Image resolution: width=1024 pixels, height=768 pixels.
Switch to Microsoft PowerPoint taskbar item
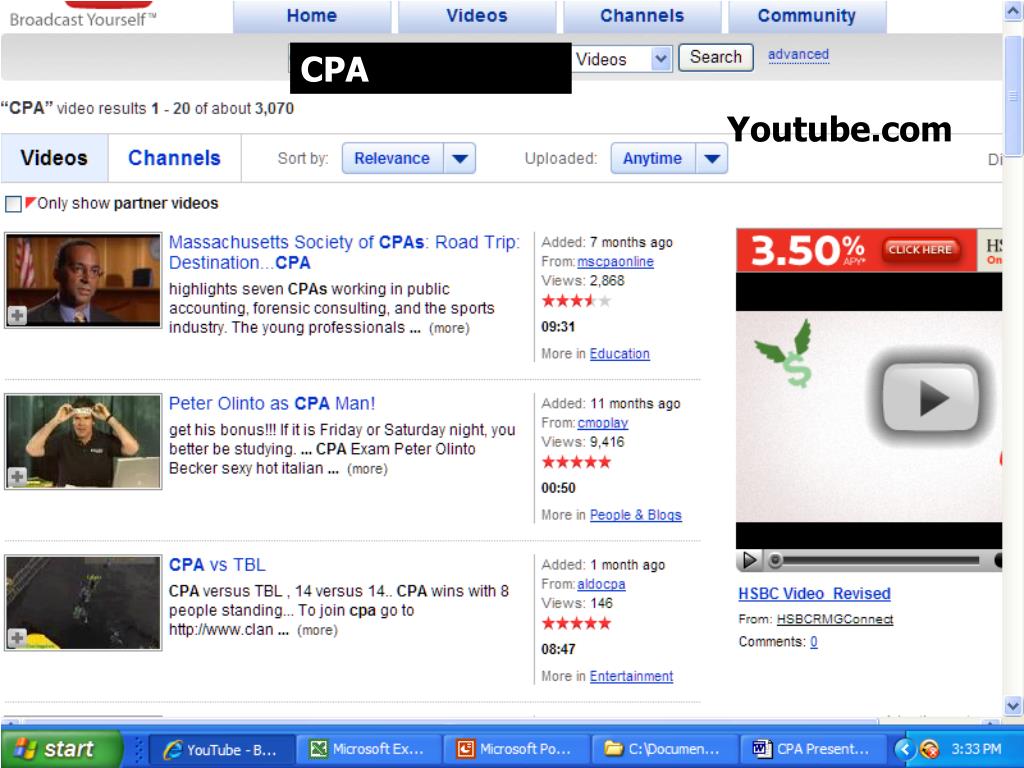[515, 749]
